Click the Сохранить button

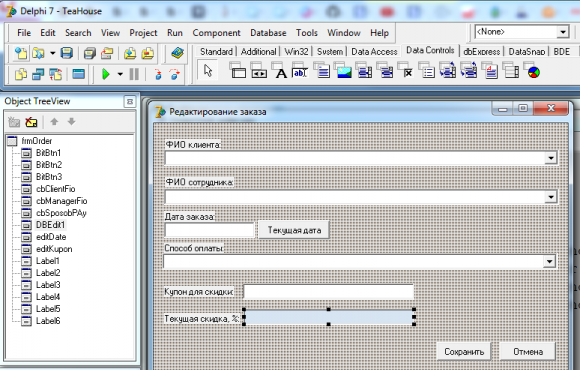464,352
